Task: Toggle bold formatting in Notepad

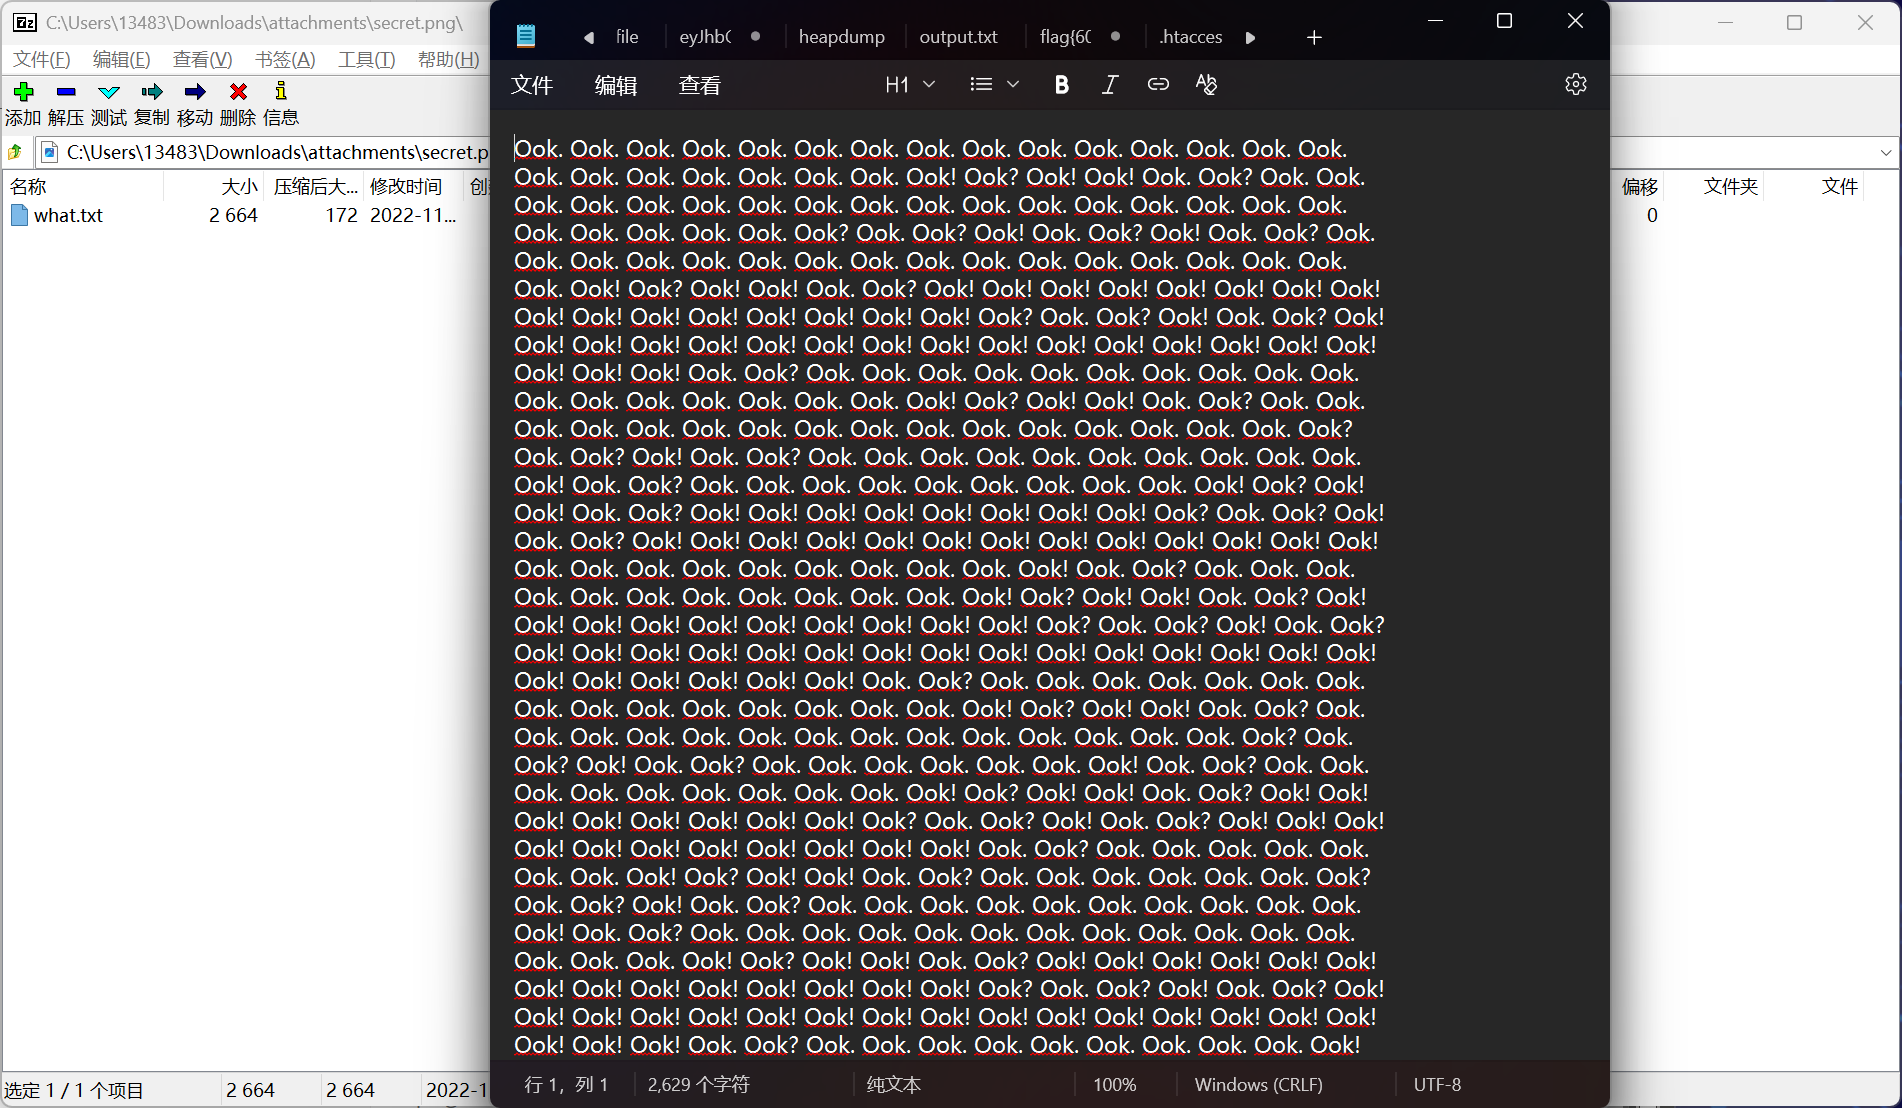Action: click(1061, 85)
